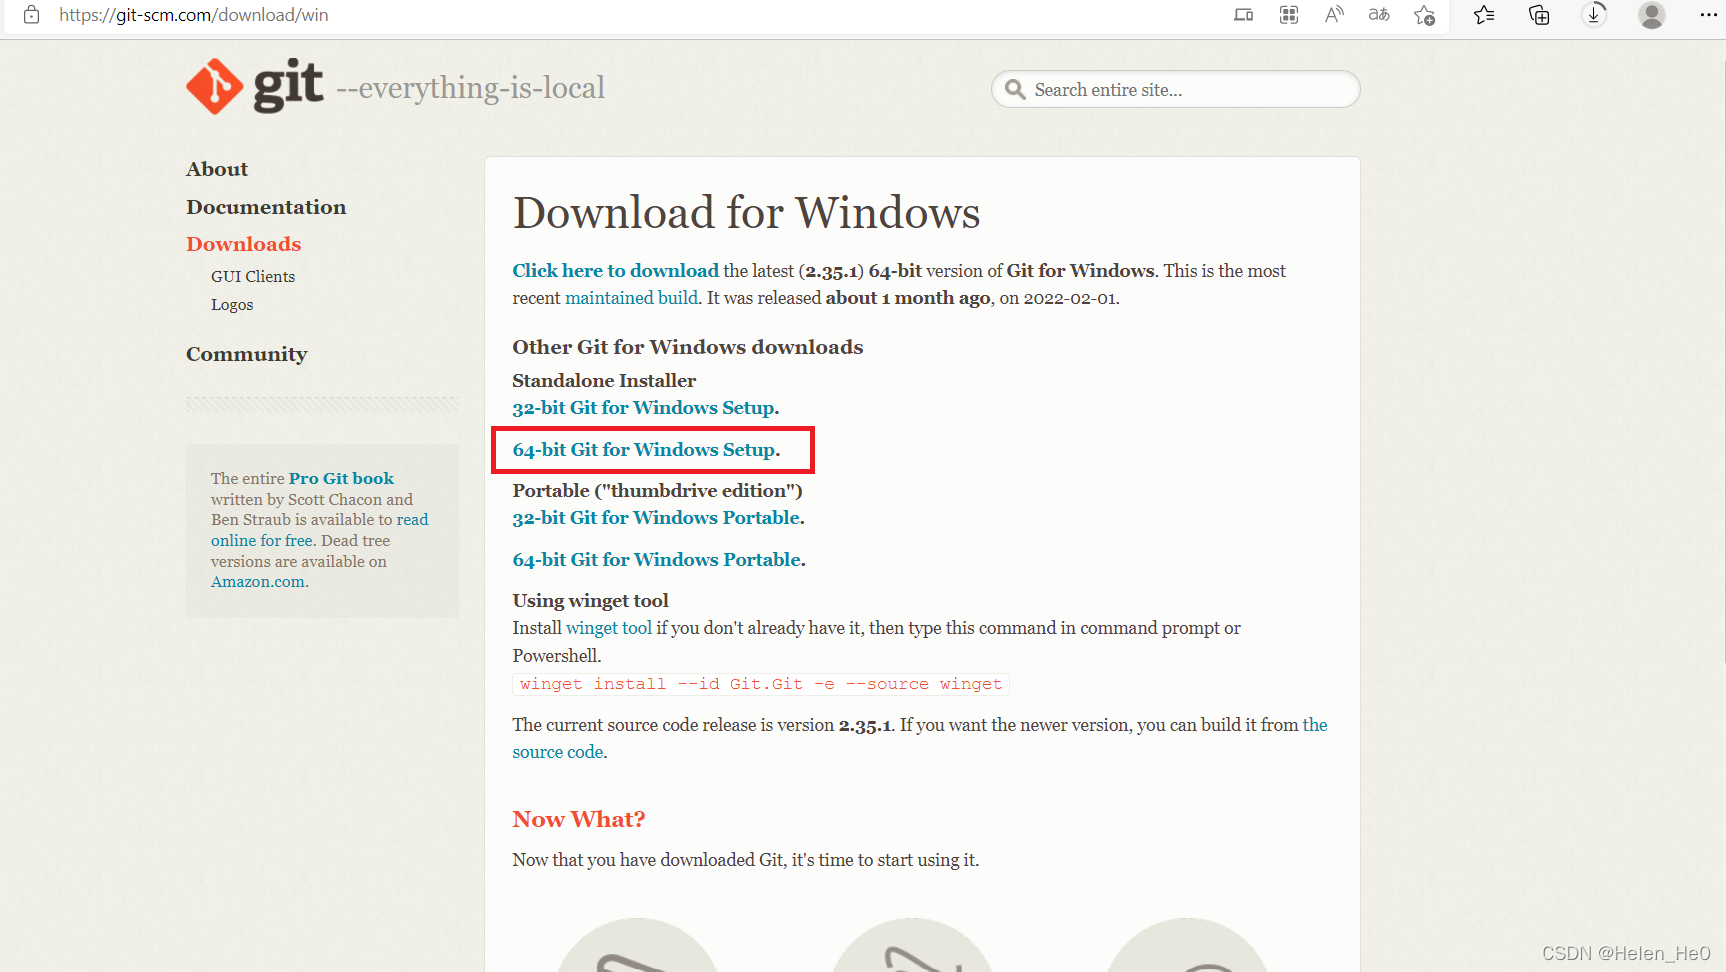
Task: Open the browser Settings and more menu
Action: (x=1708, y=15)
